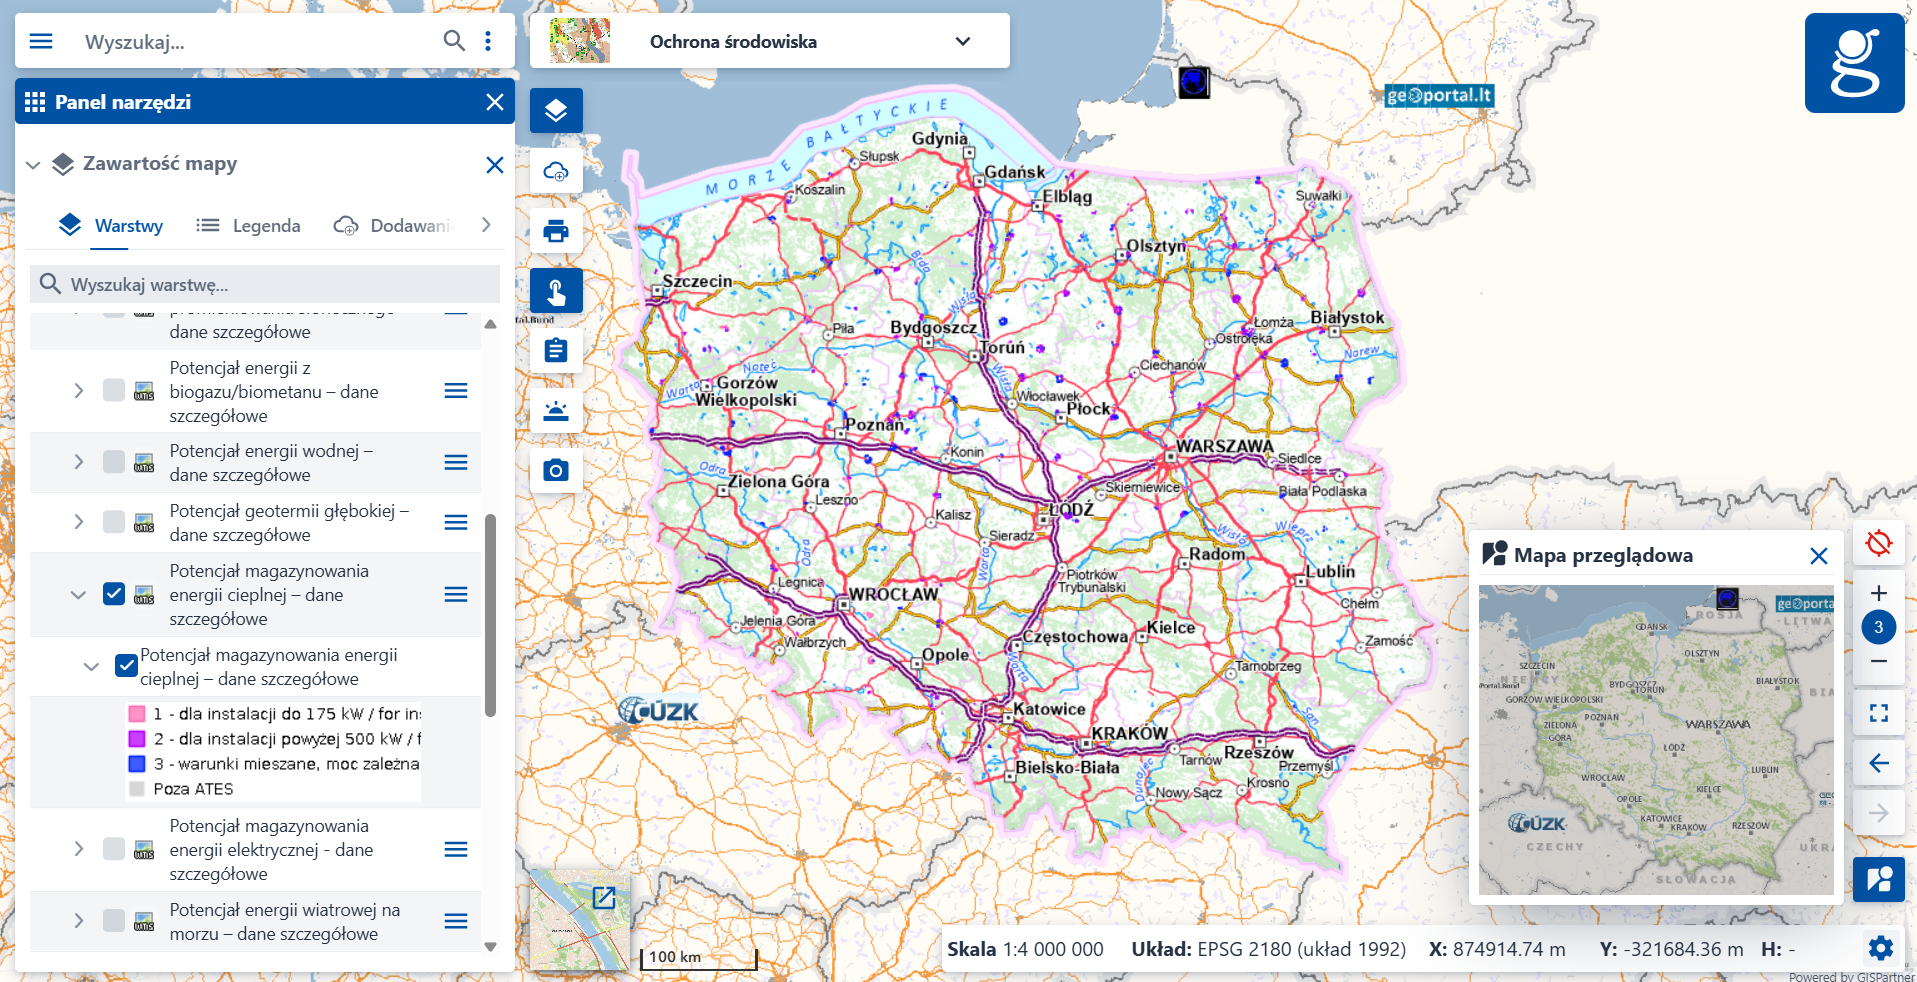Screen dimensions: 1917x982
Task: Click the zoom level 3 indicator
Action: (x=1879, y=627)
